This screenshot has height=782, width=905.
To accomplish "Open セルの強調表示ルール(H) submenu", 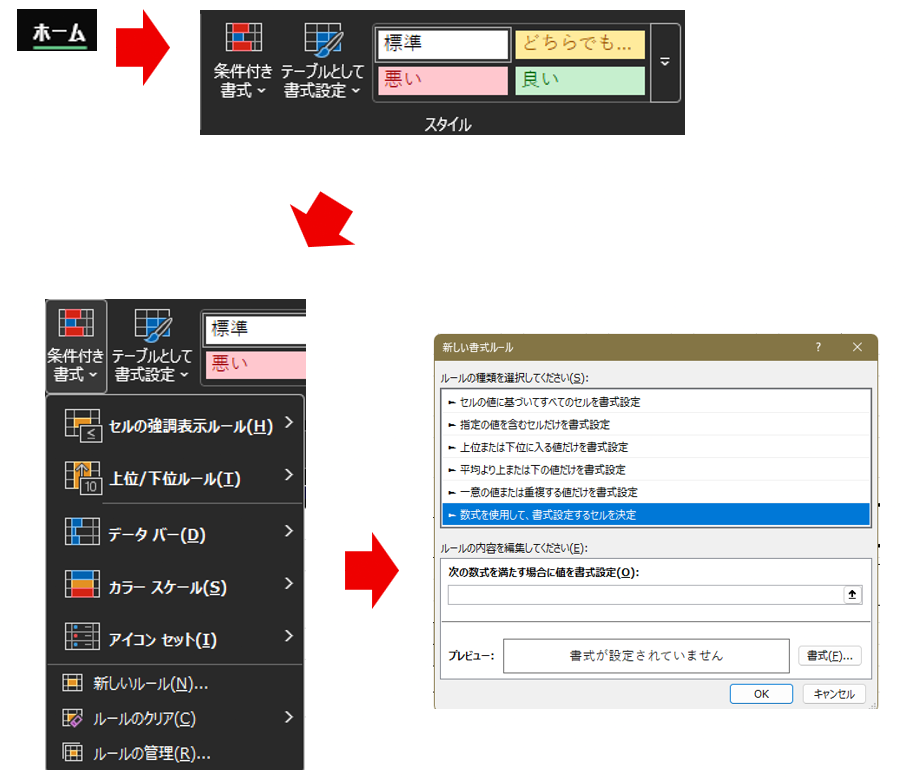I will 175,426.
